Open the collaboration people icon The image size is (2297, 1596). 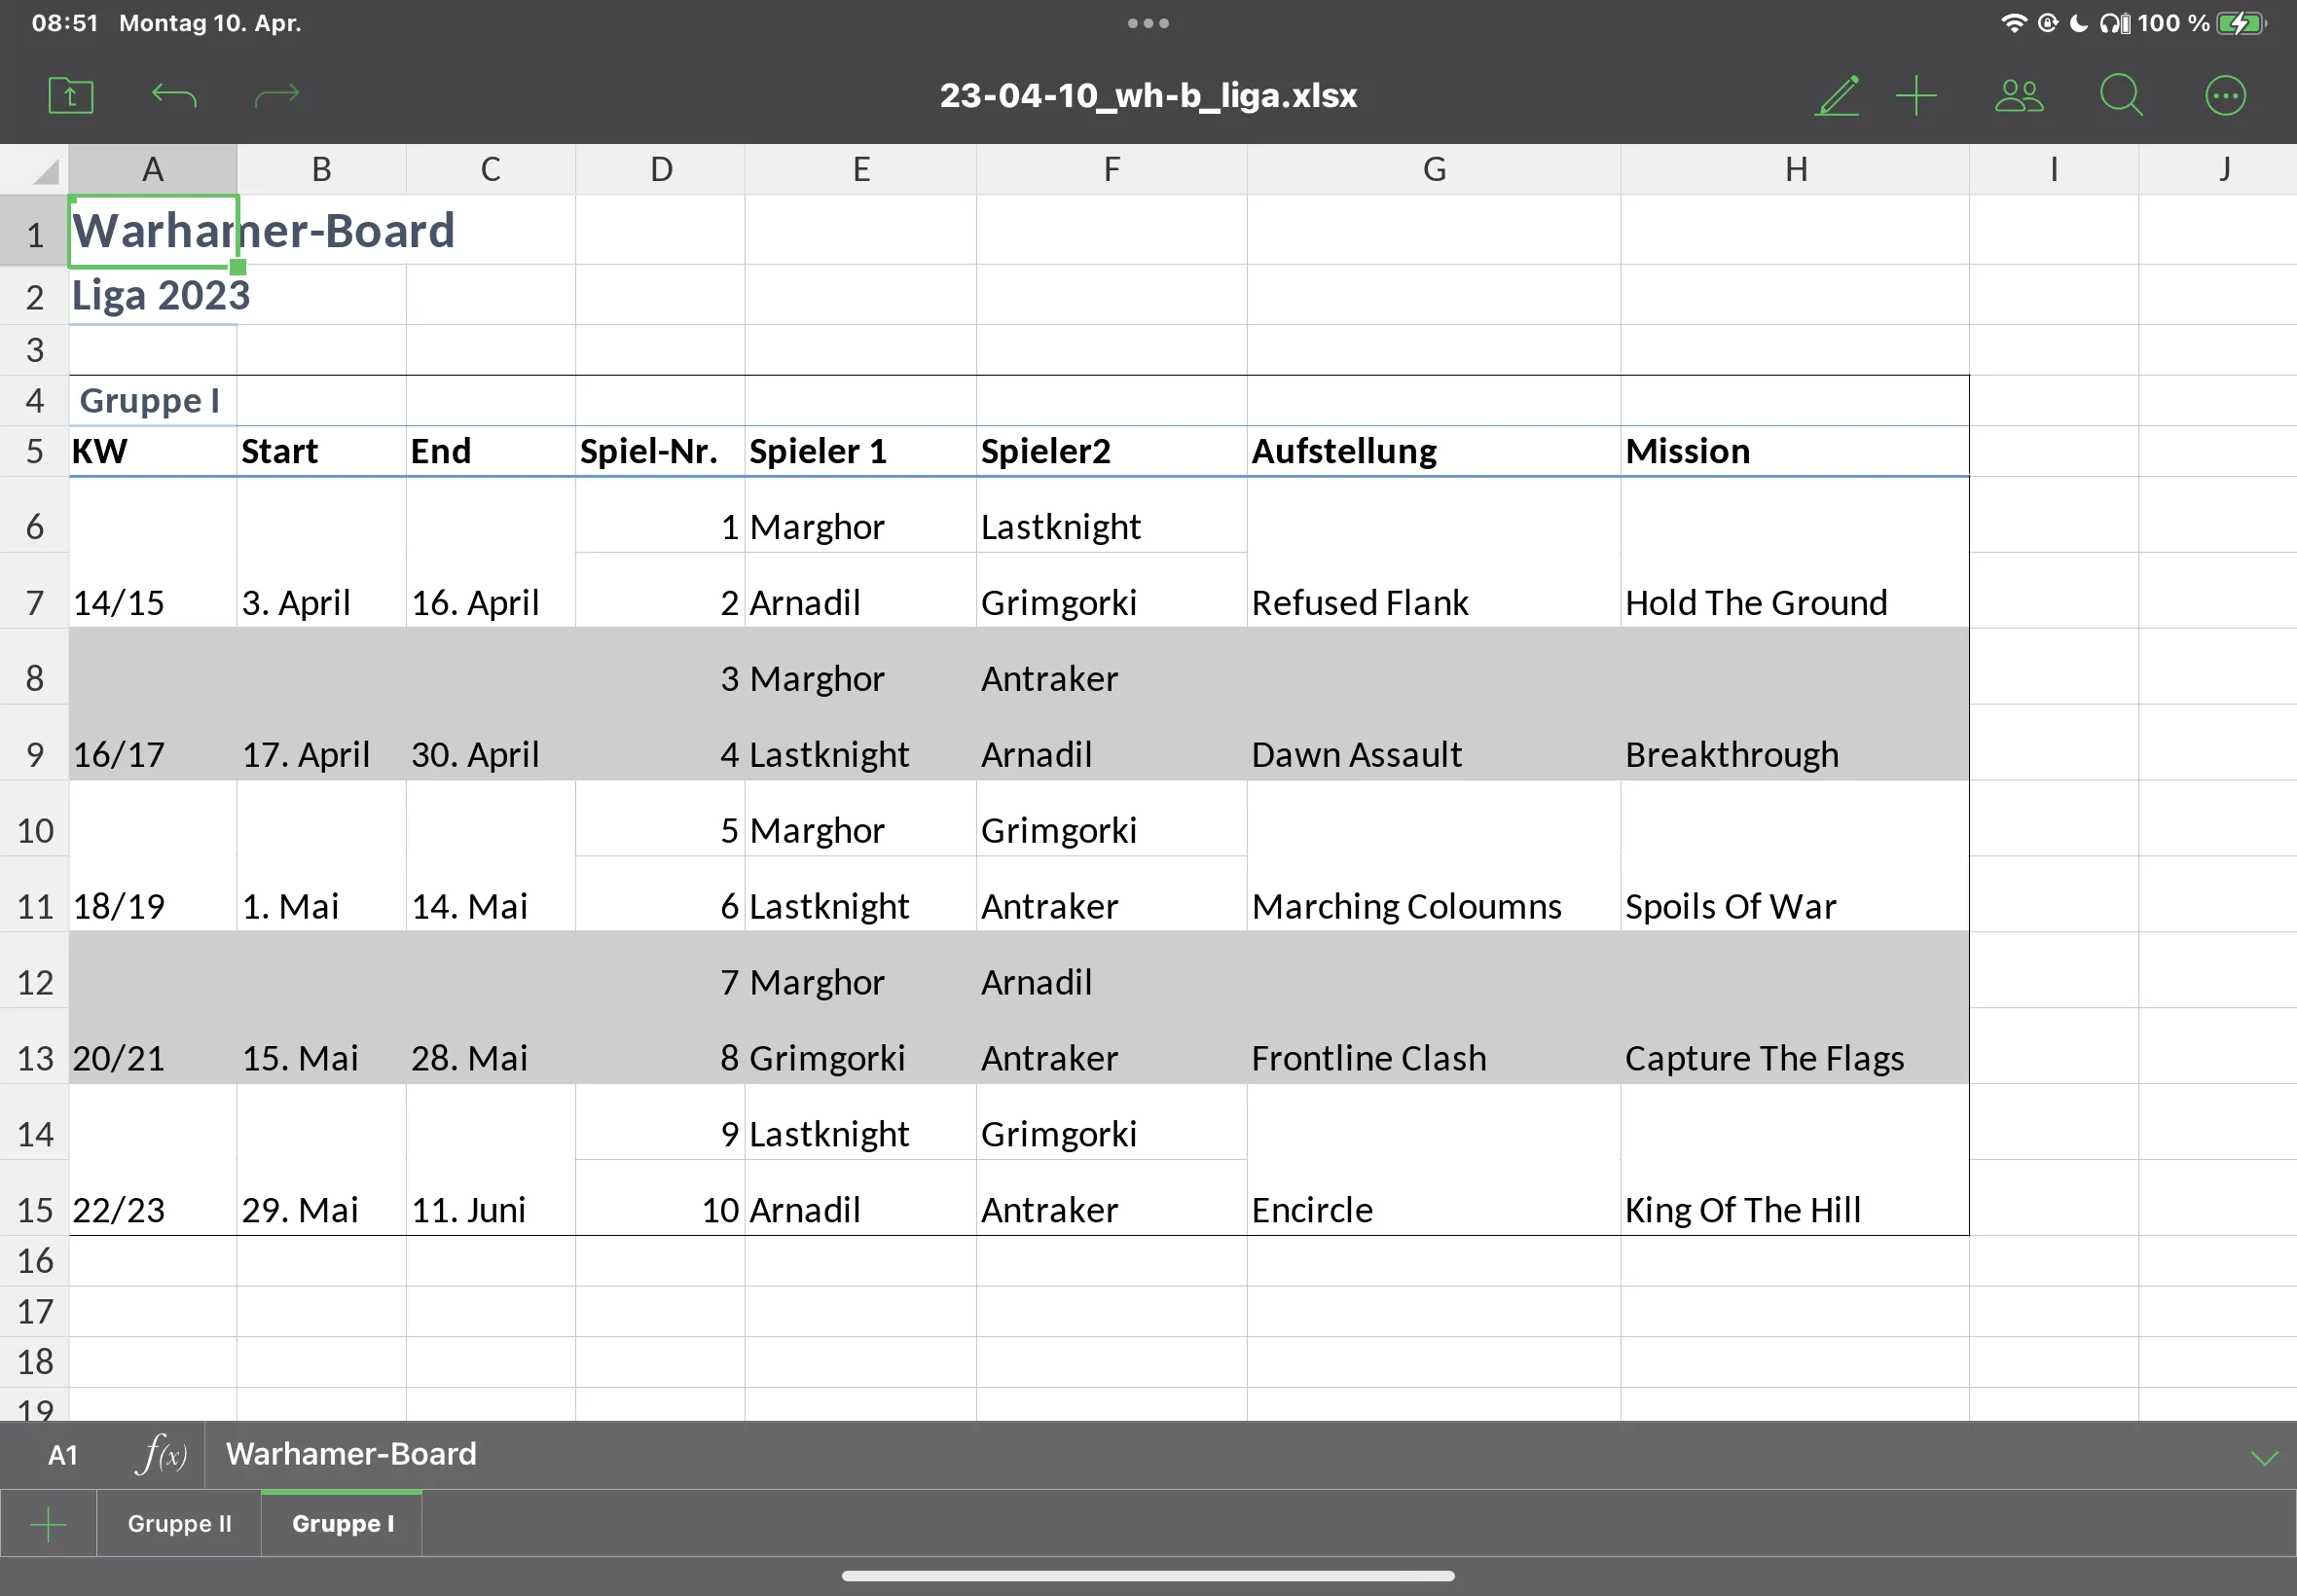point(2019,96)
